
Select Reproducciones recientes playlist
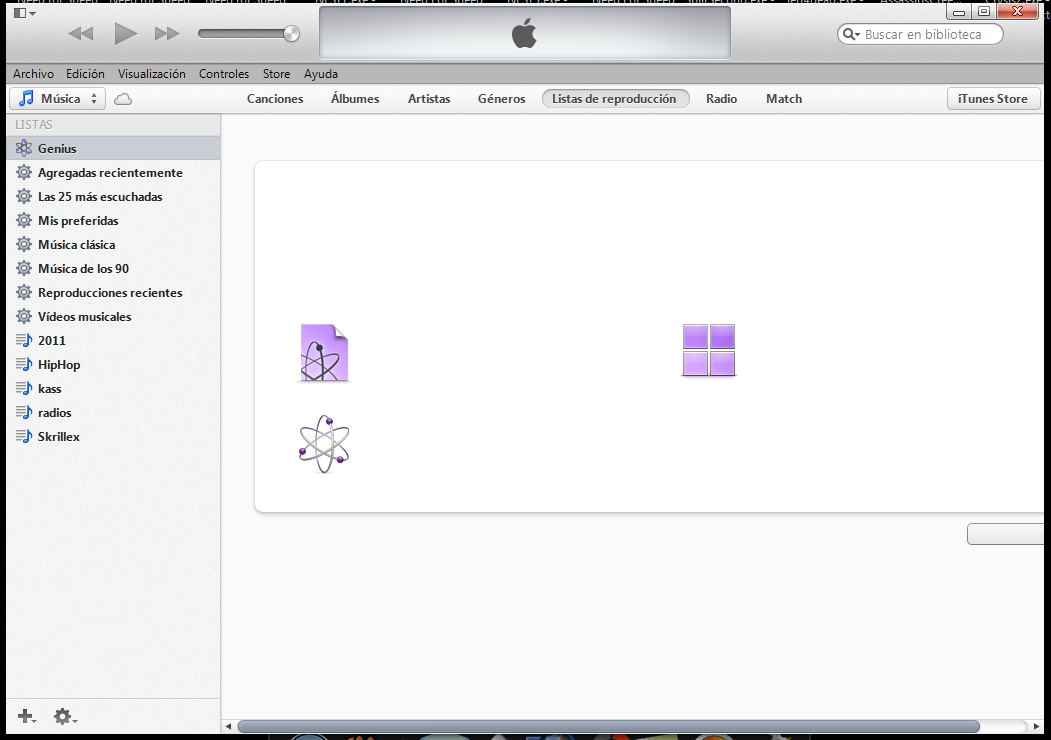tap(113, 293)
